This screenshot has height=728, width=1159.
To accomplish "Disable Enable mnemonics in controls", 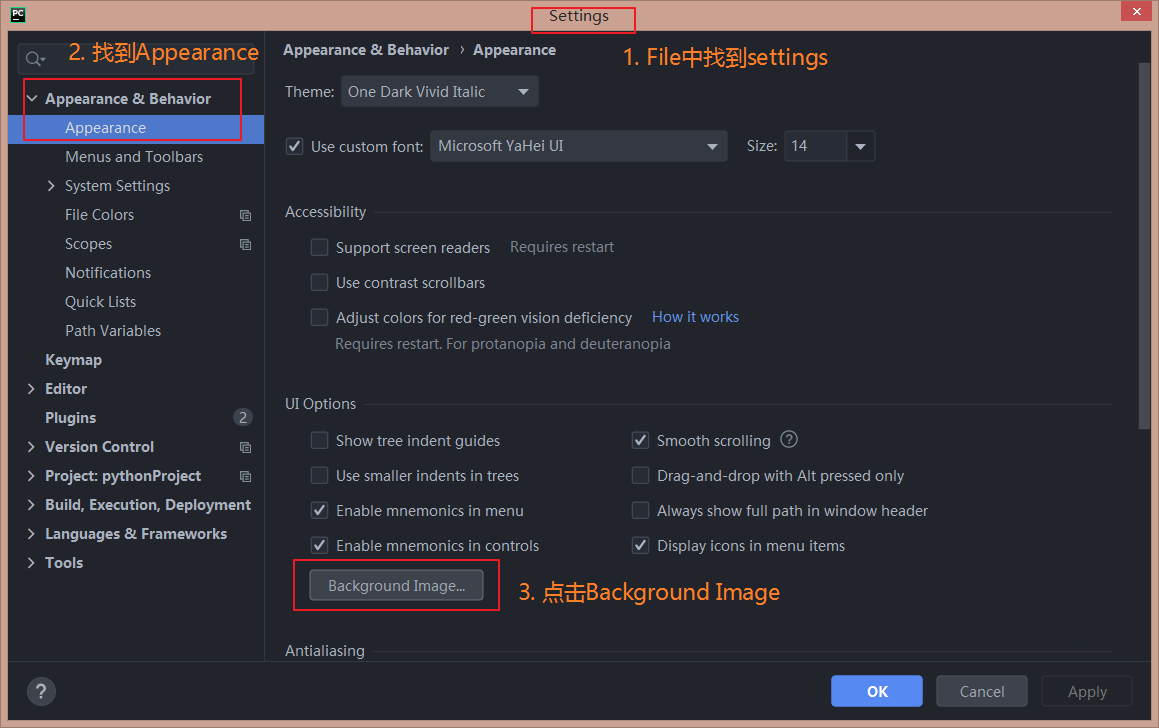I will click(319, 545).
